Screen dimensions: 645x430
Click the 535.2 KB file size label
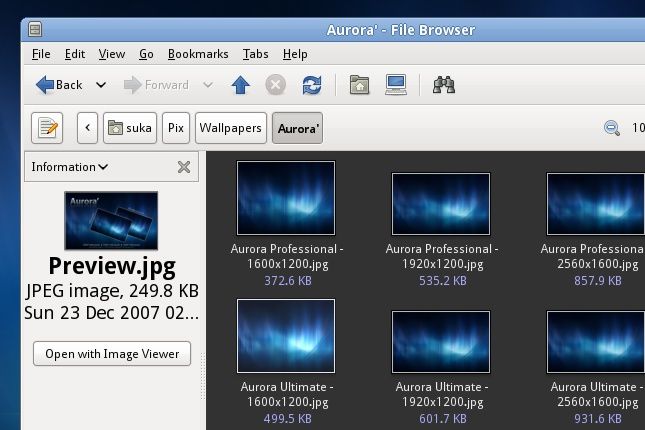point(443,281)
